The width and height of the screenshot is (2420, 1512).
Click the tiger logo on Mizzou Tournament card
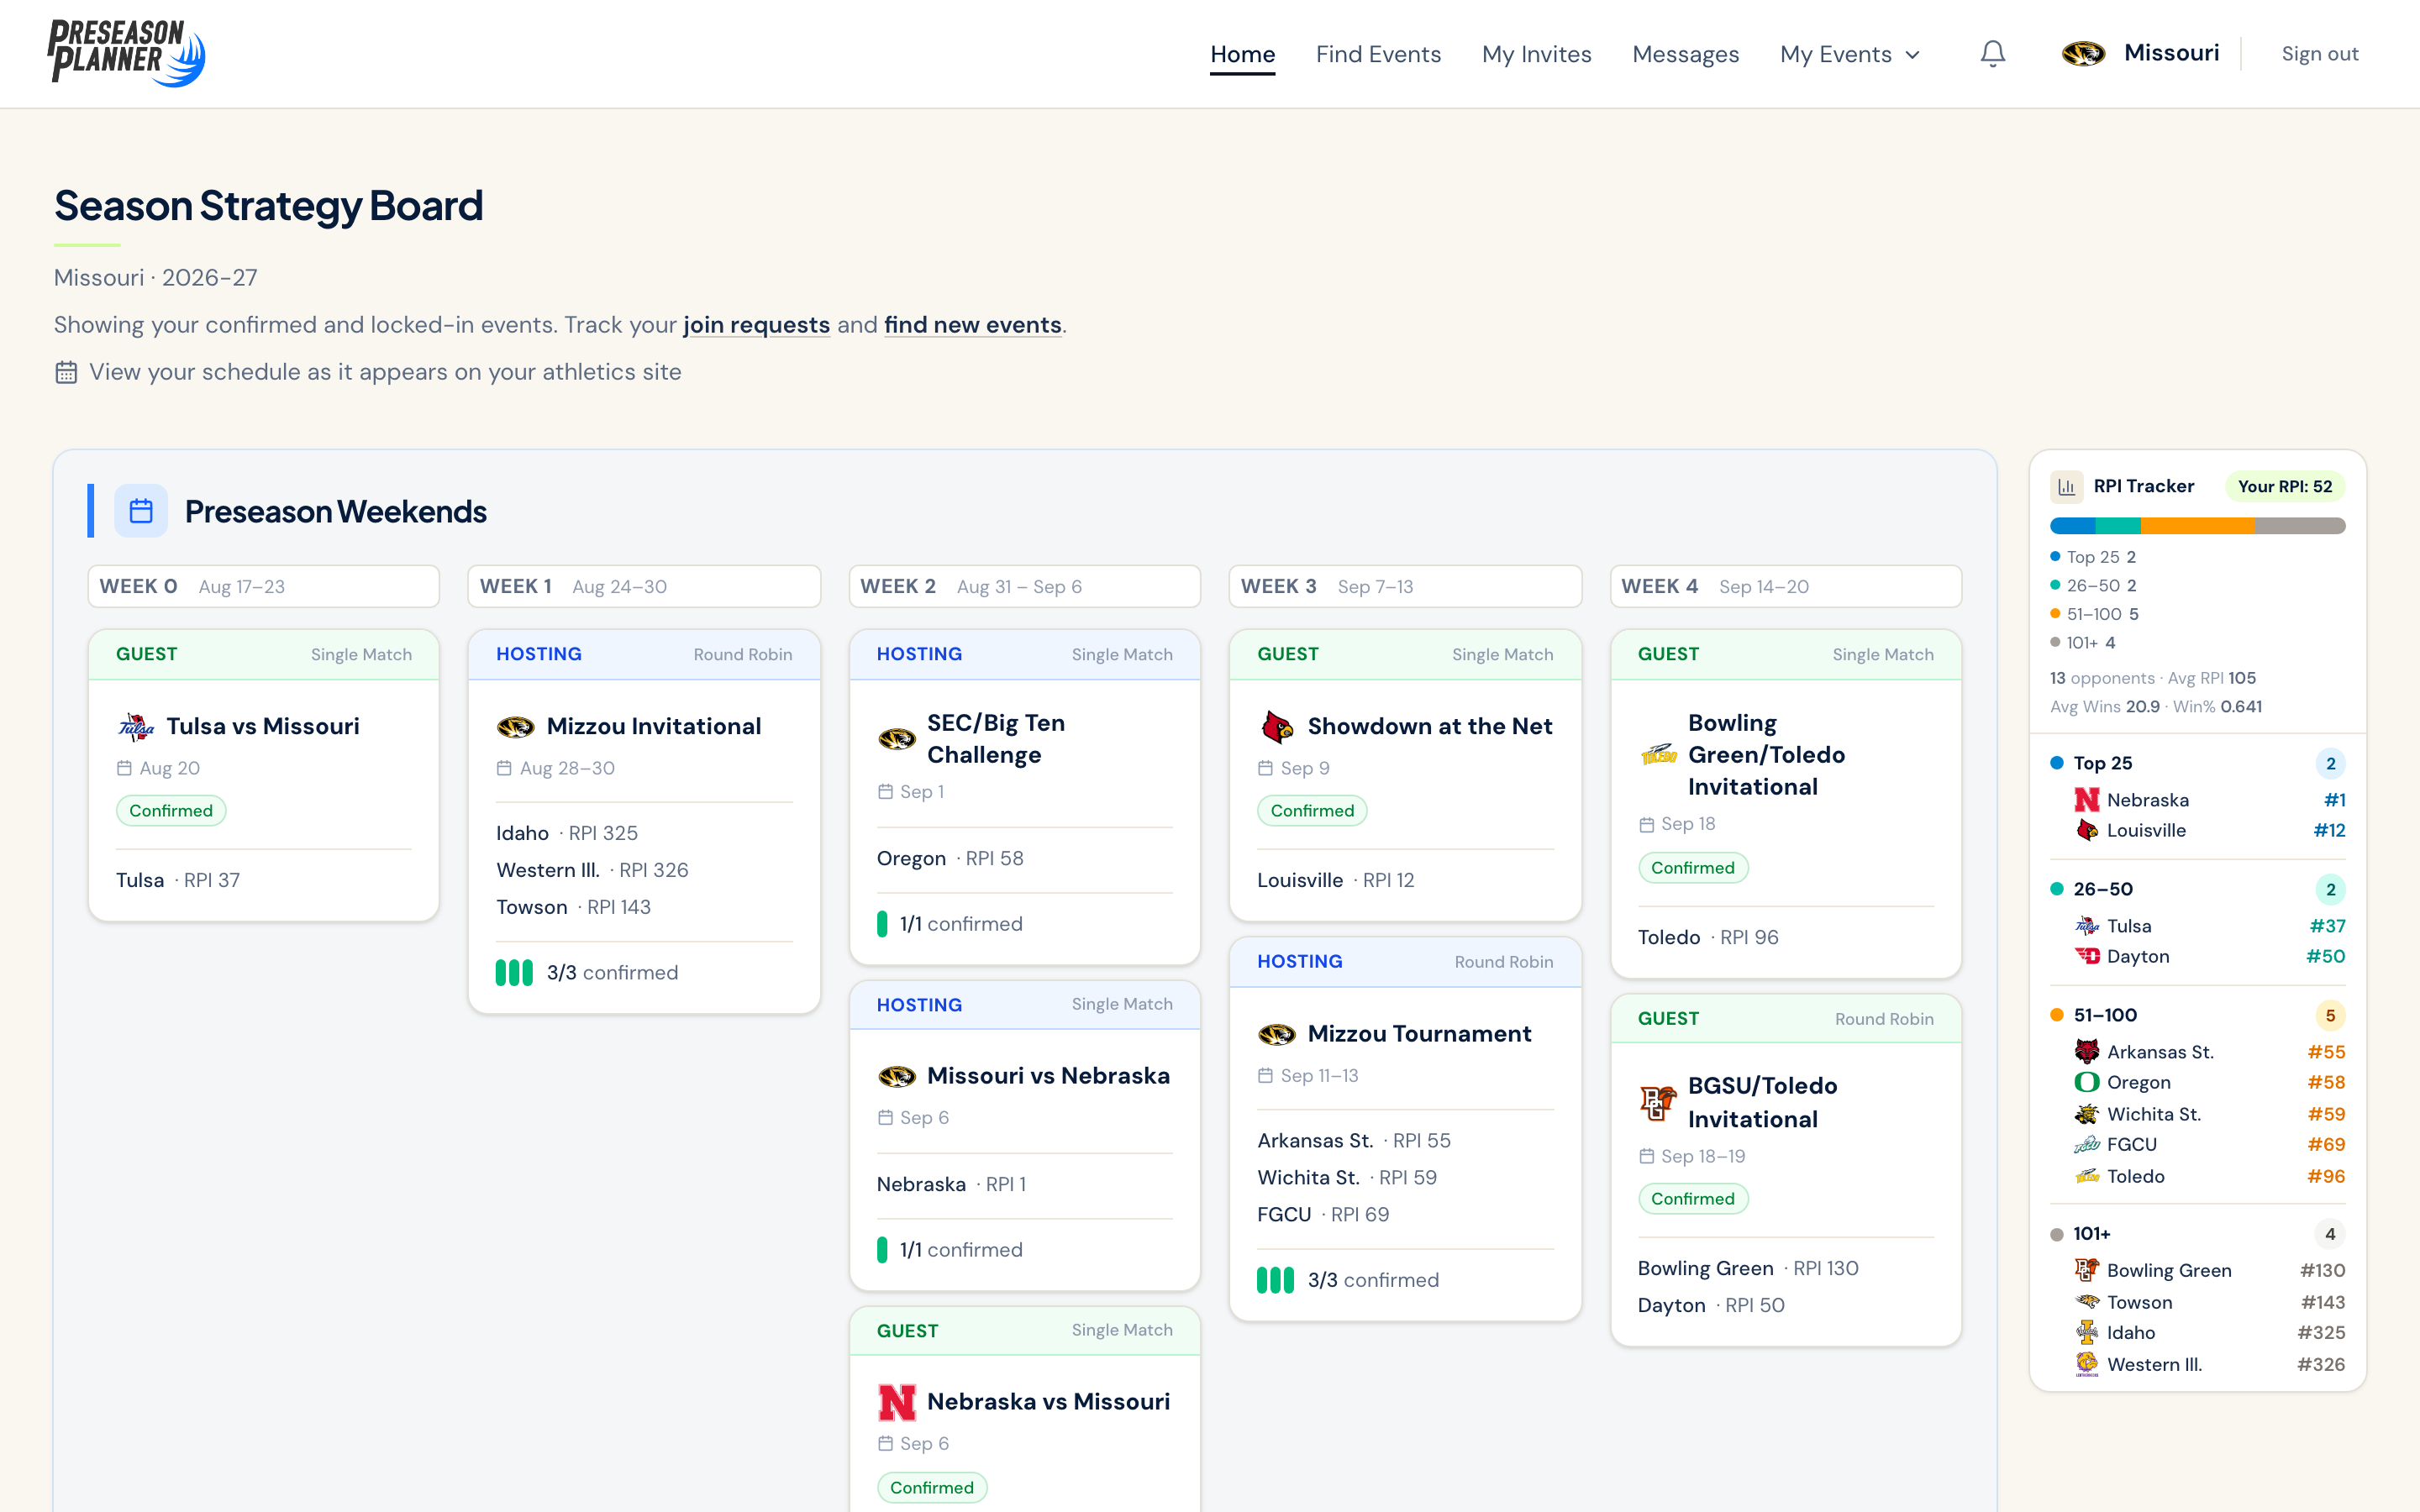point(1277,1034)
